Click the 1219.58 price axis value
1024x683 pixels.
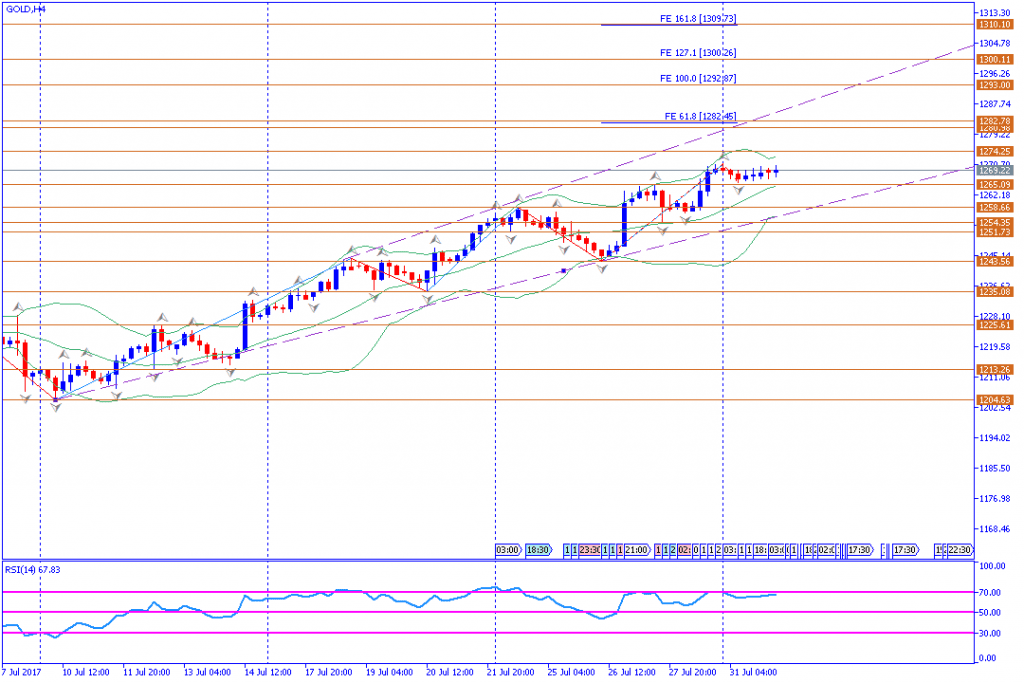[x=995, y=347]
